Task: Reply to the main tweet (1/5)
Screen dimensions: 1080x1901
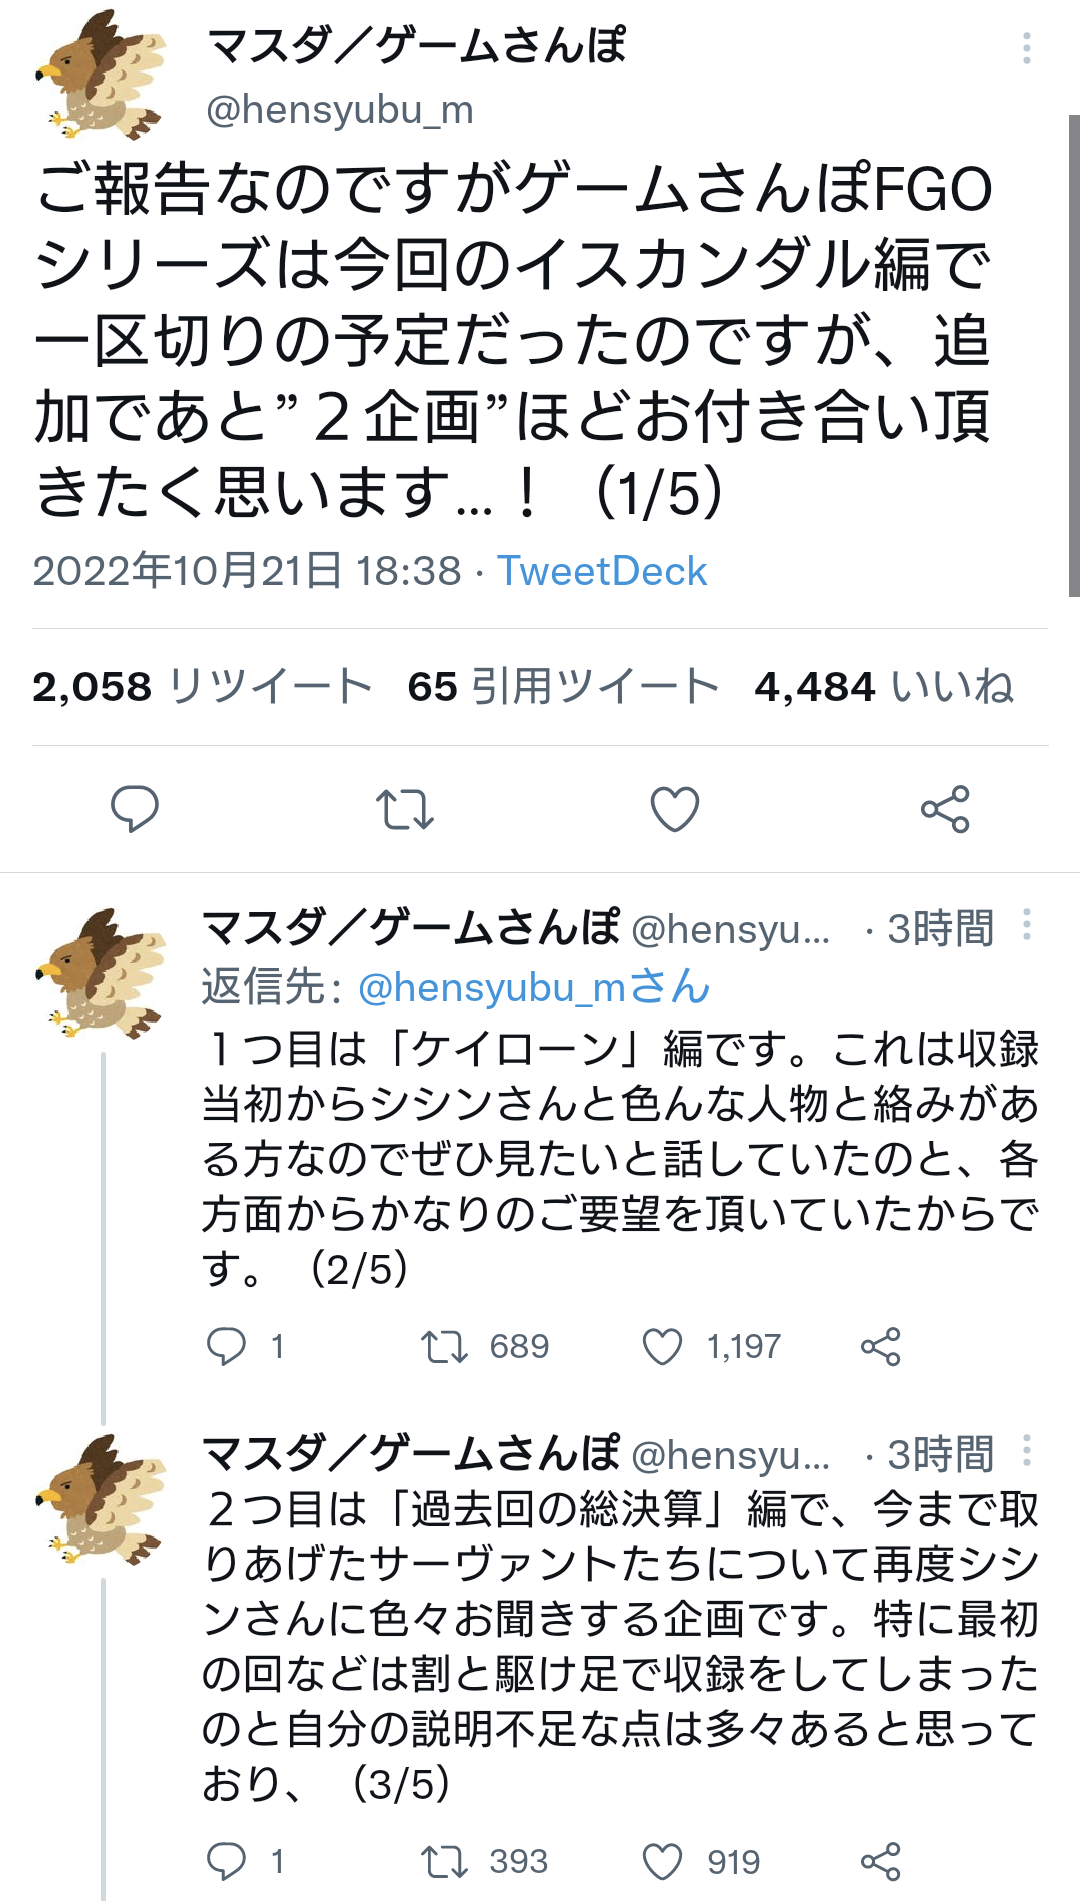Action: tap(134, 809)
